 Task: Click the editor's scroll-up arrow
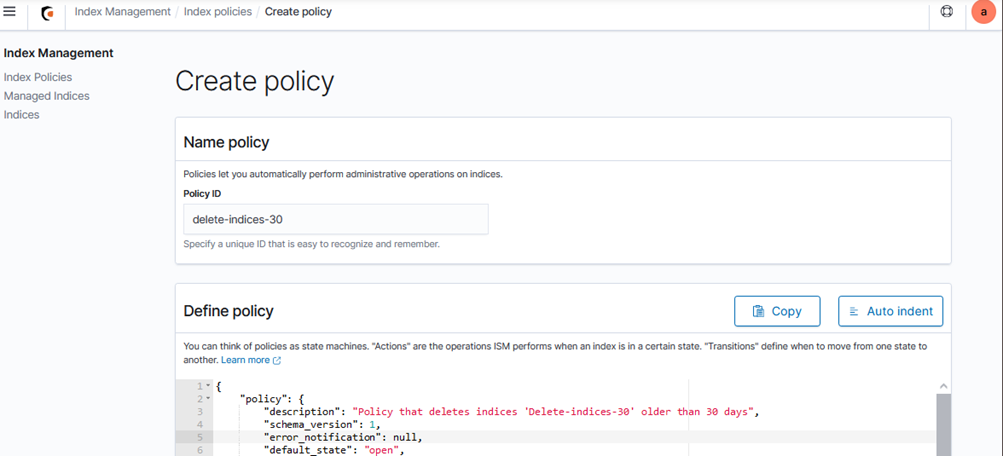pos(943,386)
